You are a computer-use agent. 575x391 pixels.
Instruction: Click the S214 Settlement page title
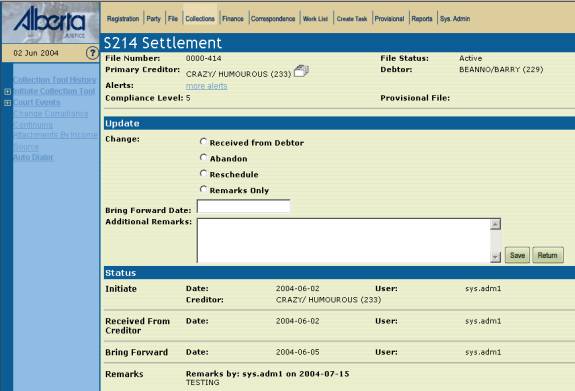click(163, 43)
